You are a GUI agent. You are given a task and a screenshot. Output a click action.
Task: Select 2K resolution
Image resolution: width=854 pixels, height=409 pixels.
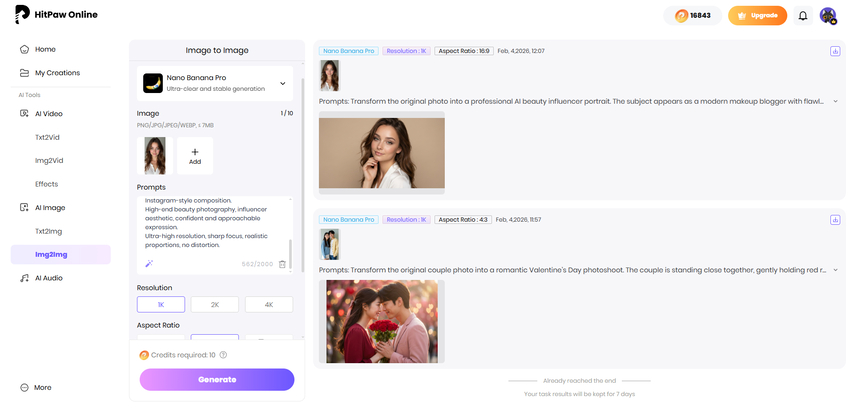(x=215, y=304)
